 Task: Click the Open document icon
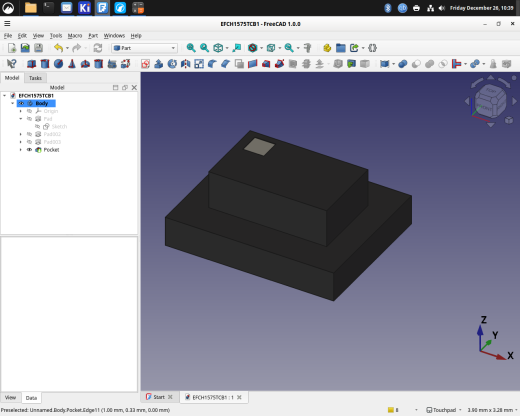tap(25, 48)
